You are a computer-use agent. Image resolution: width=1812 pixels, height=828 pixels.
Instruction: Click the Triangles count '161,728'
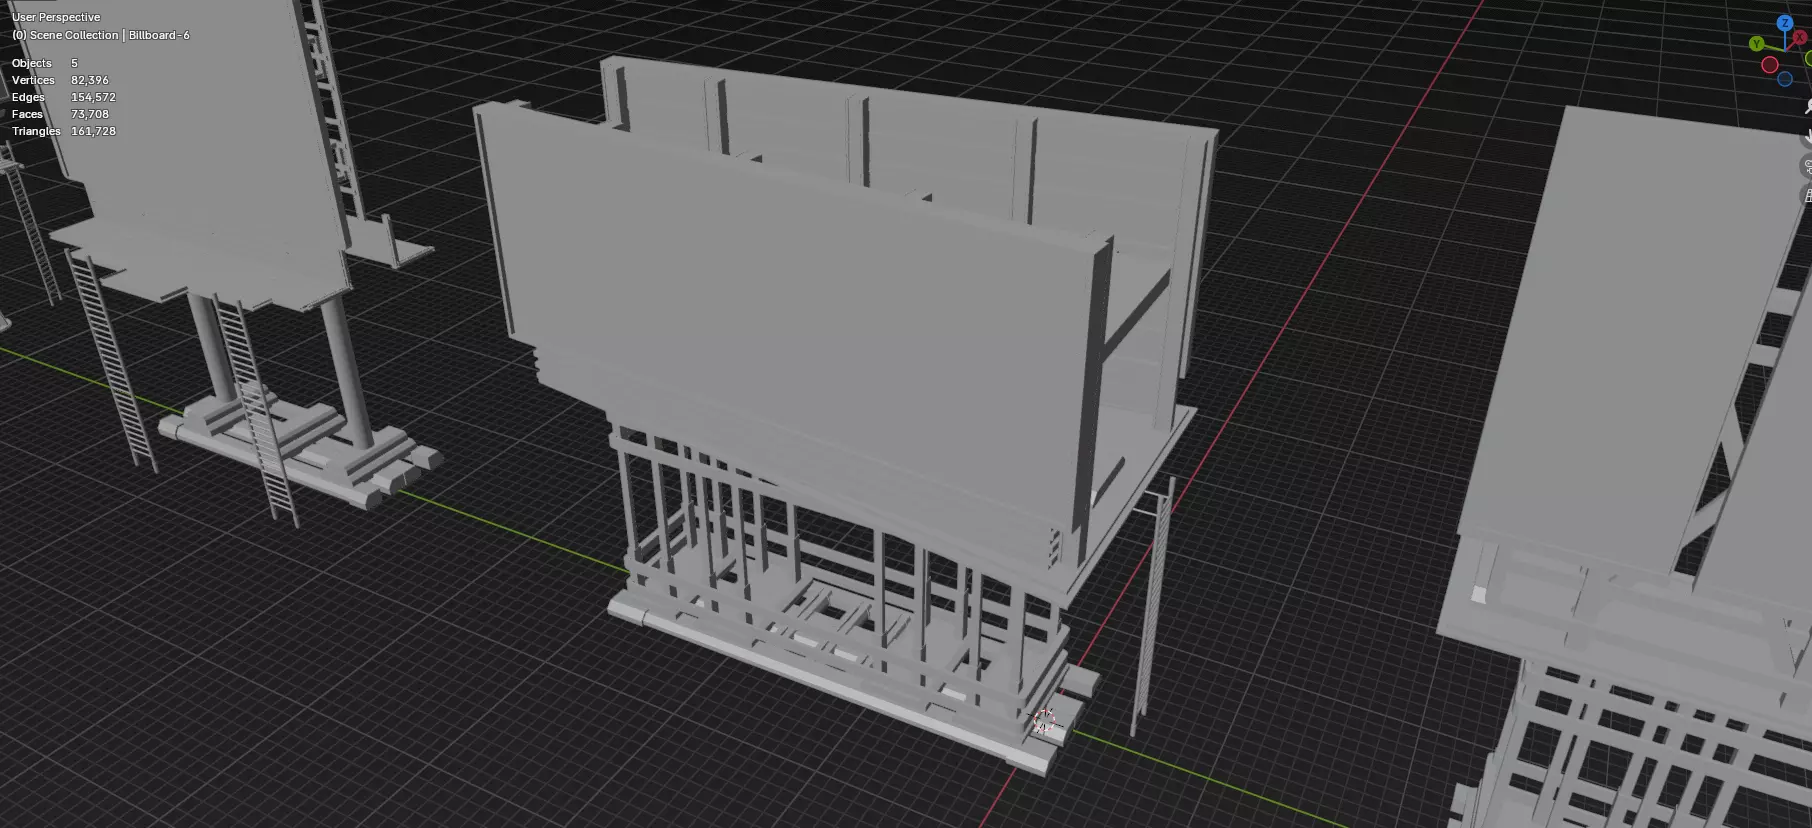(x=93, y=131)
